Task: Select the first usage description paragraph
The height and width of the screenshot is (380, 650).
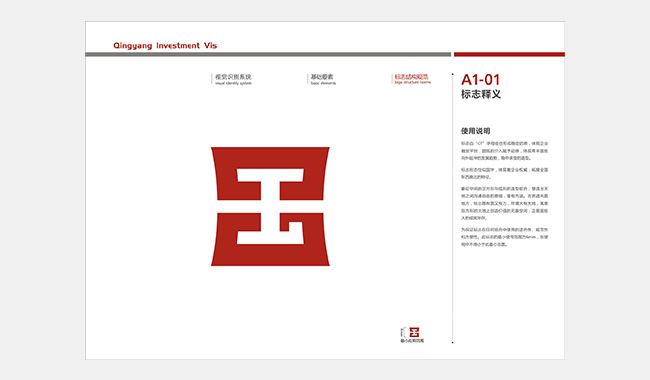Action: (x=504, y=150)
